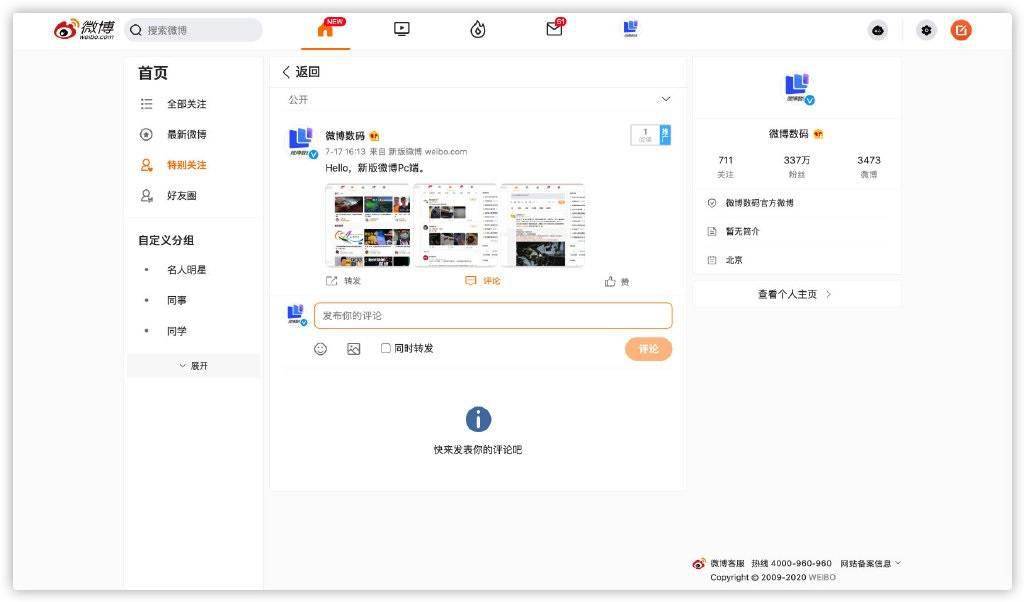Viewport: 1024px width, 602px height.
Task: Open the post options chevron beside 公开
Action: click(x=665, y=99)
